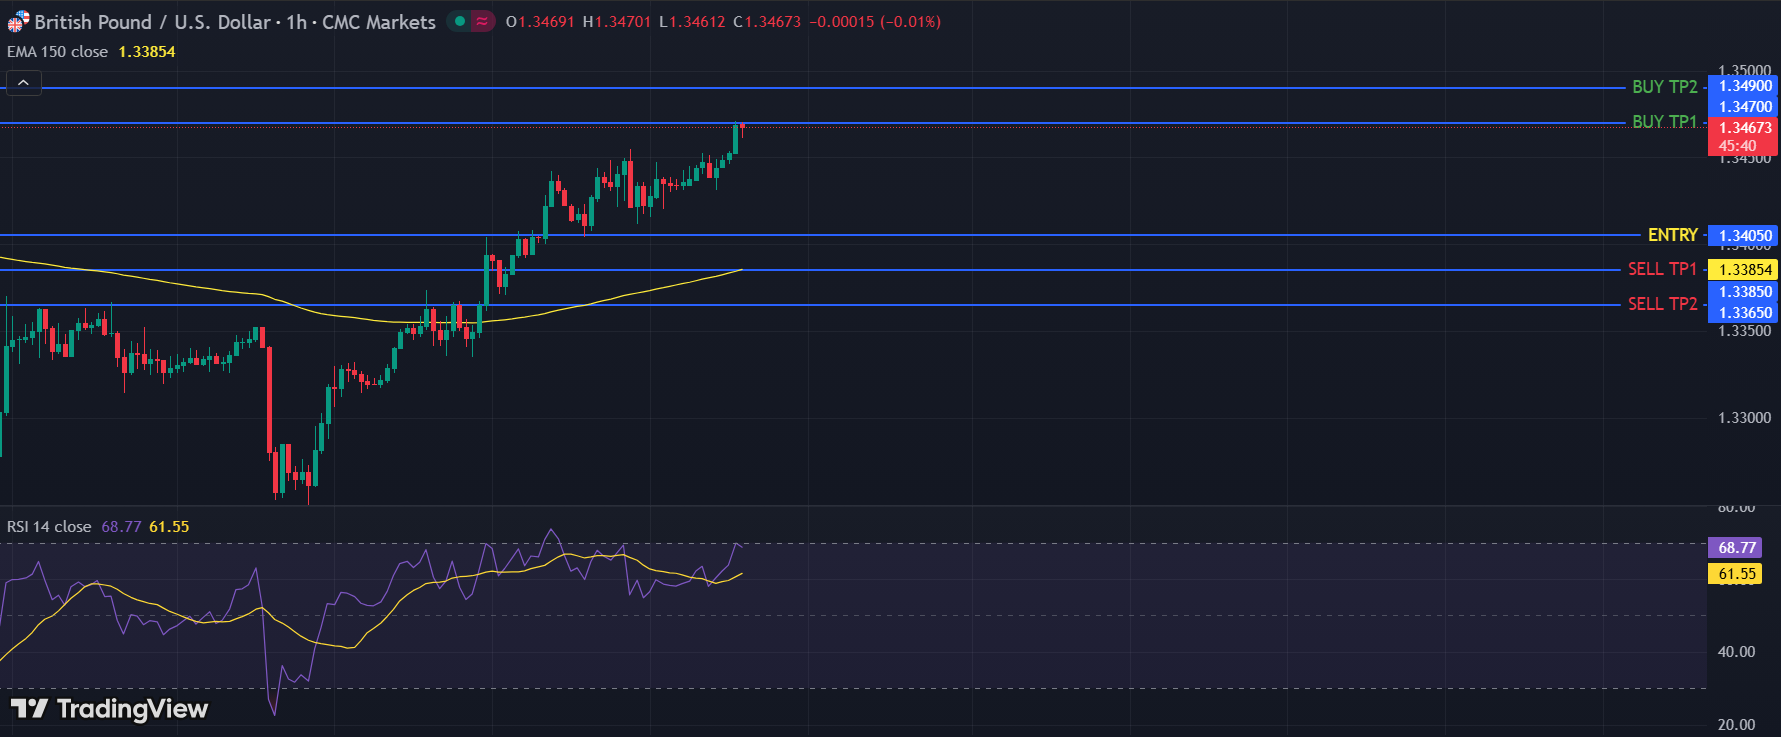Select the yellow ENTRY line label
The height and width of the screenshot is (737, 1781).
coord(1672,235)
